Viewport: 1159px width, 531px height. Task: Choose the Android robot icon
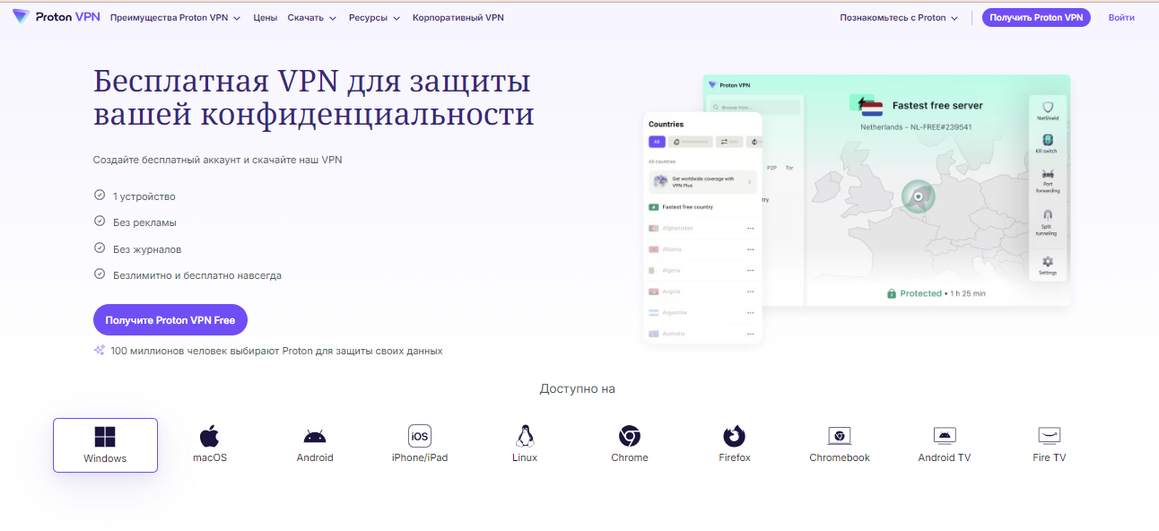click(x=315, y=436)
